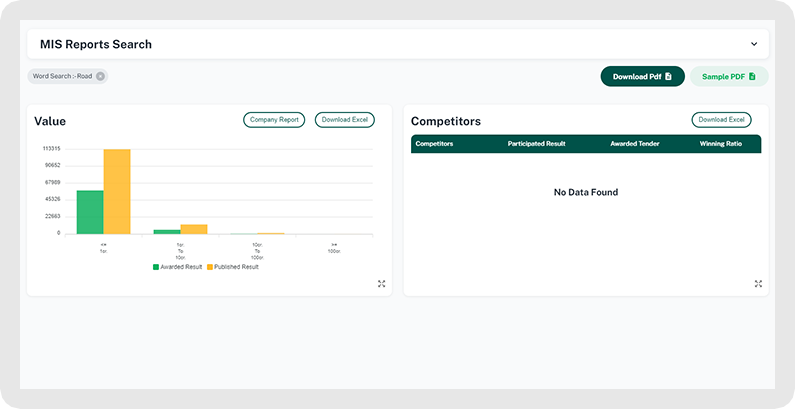Remove the Word Search Road filter chip
This screenshot has width=795, height=409.
(100, 76)
